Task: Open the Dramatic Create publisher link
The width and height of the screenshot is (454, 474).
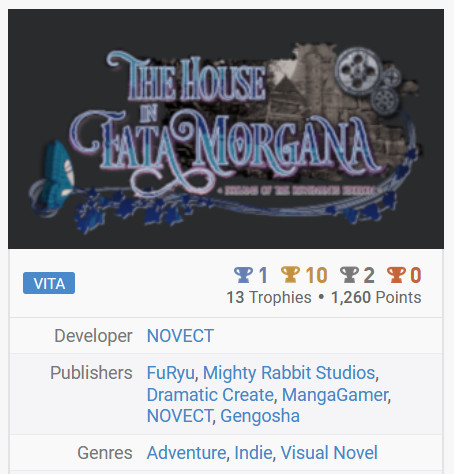Action: point(210,395)
